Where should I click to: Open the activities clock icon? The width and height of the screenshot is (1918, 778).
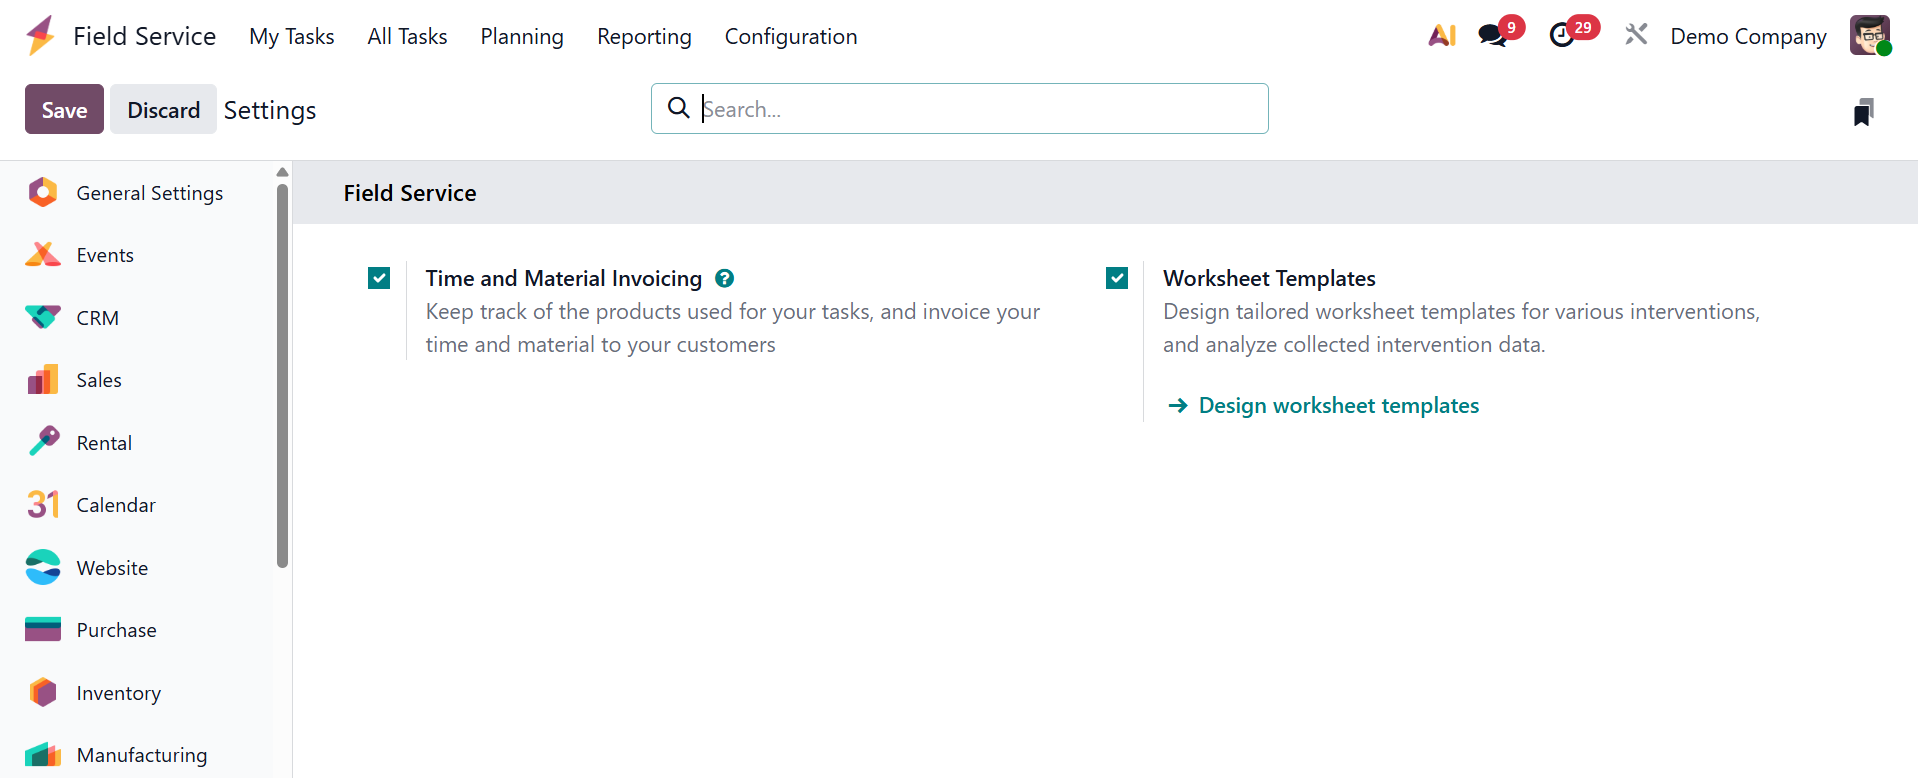pos(1562,36)
